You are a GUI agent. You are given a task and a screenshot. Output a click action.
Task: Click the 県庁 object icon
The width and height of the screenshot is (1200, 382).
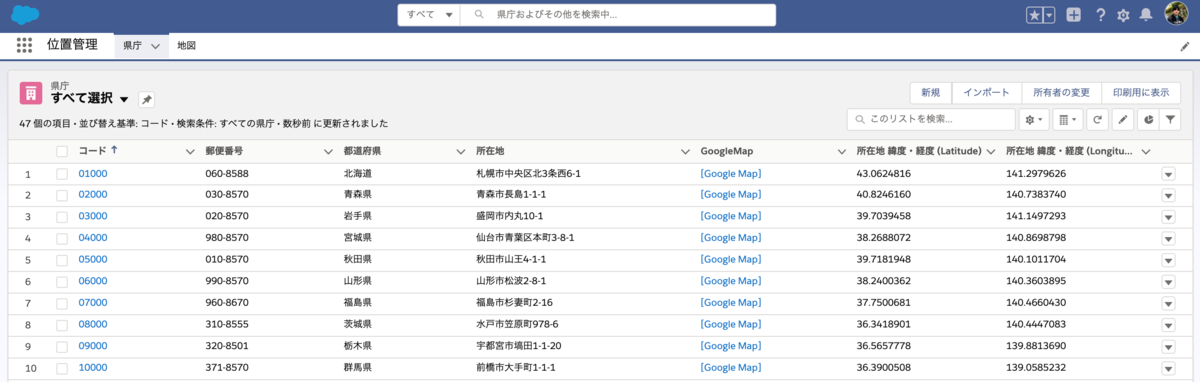[31, 93]
